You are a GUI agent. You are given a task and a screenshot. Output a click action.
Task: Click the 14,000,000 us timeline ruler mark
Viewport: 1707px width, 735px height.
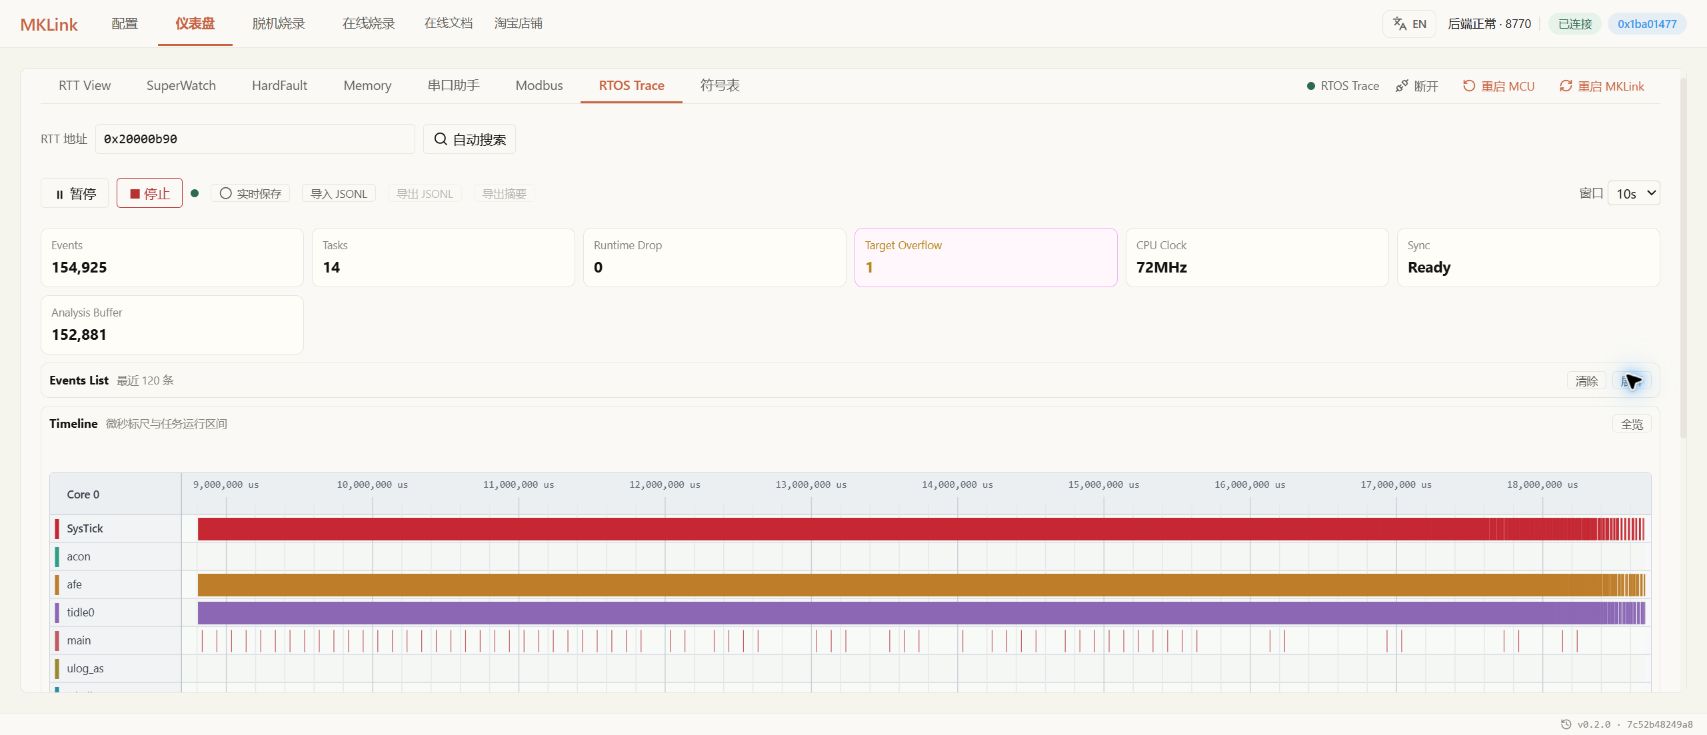[x=957, y=485]
